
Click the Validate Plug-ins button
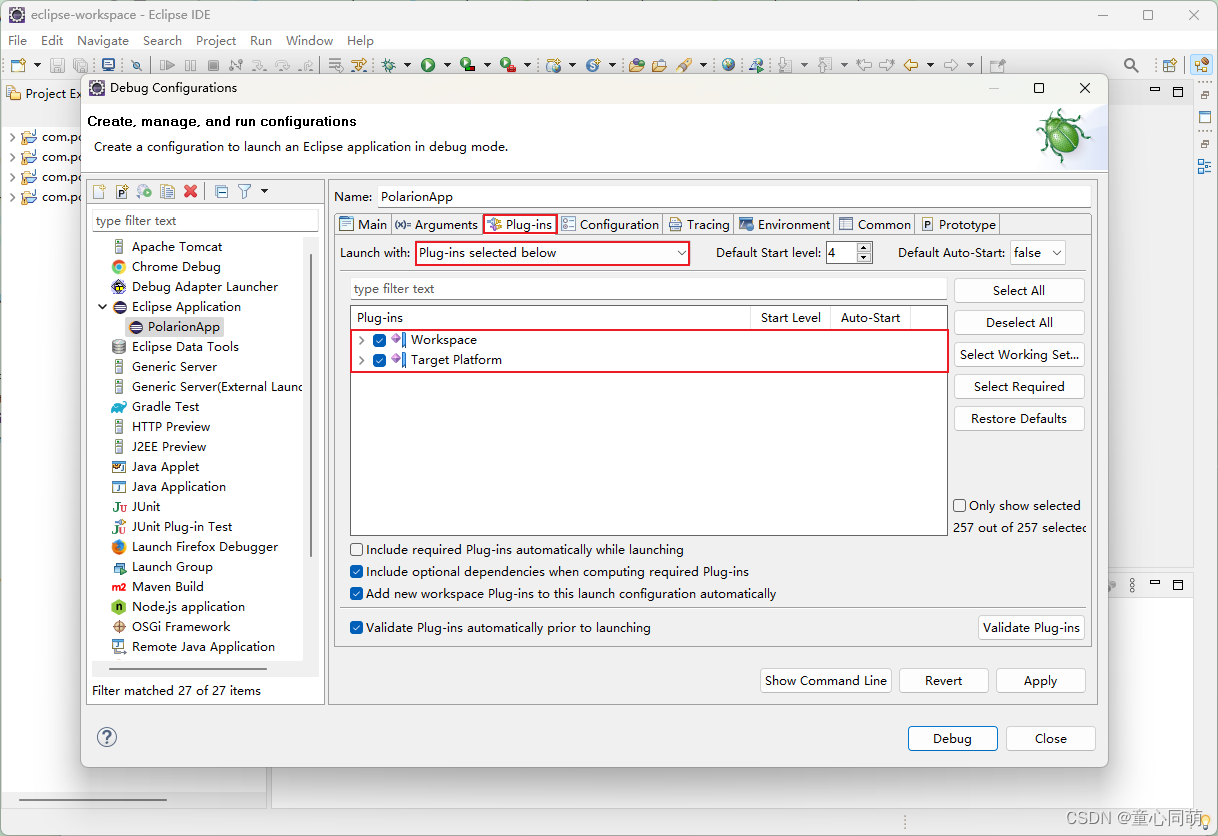click(x=1031, y=627)
